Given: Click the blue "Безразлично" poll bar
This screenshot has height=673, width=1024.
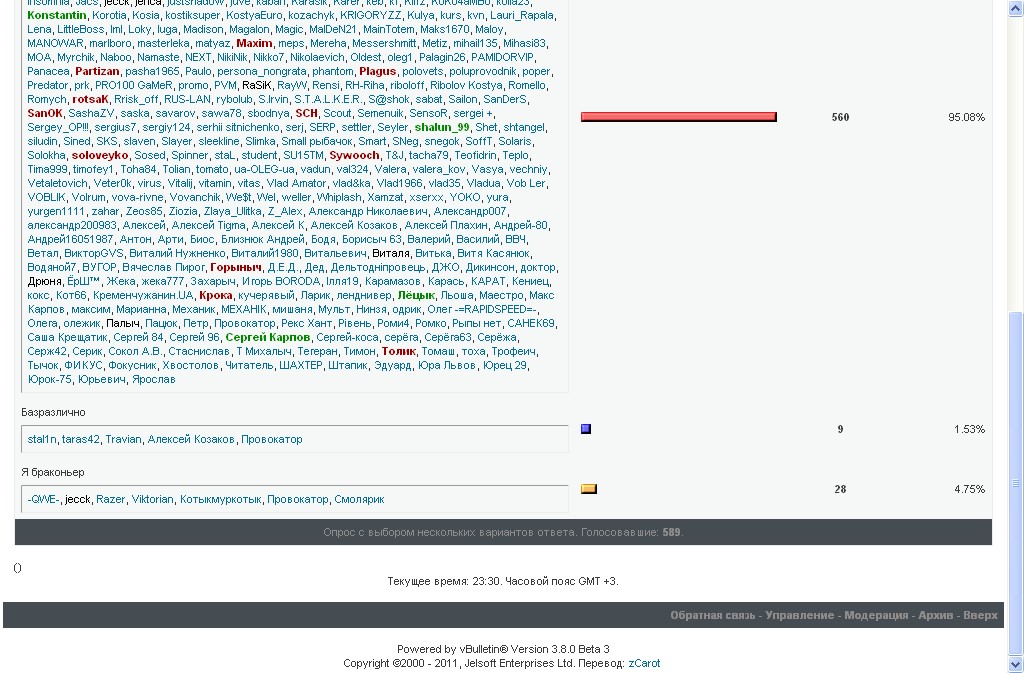Looking at the screenshot, I should click(586, 429).
